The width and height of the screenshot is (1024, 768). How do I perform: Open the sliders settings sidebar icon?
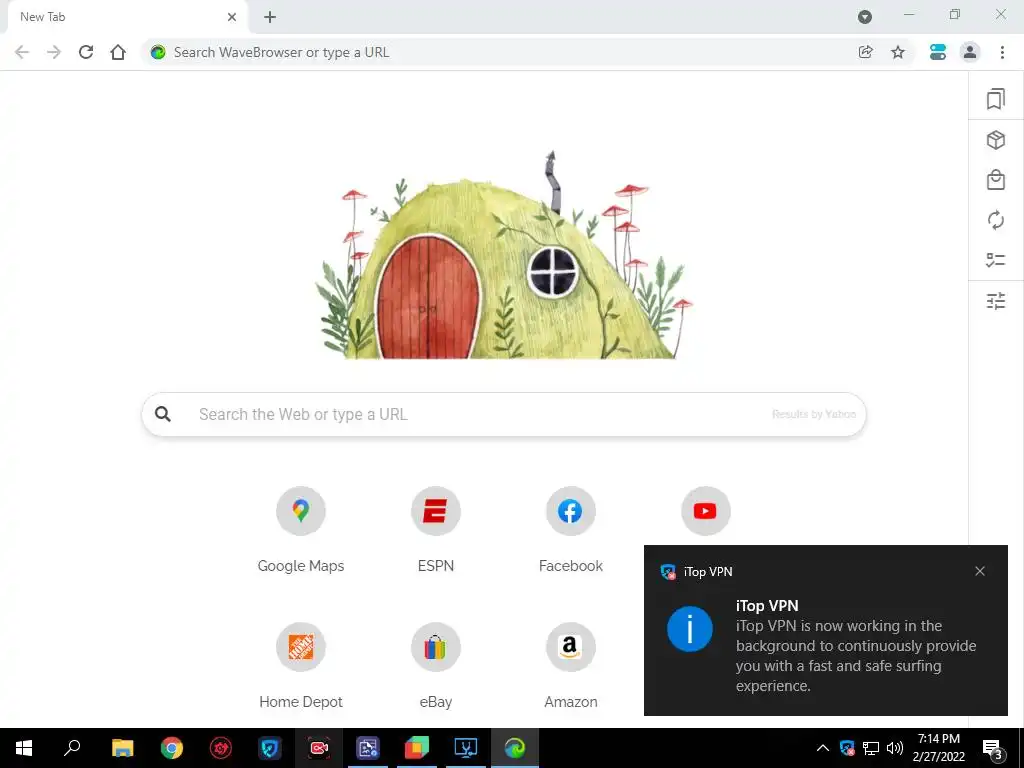pyautogui.click(x=995, y=301)
